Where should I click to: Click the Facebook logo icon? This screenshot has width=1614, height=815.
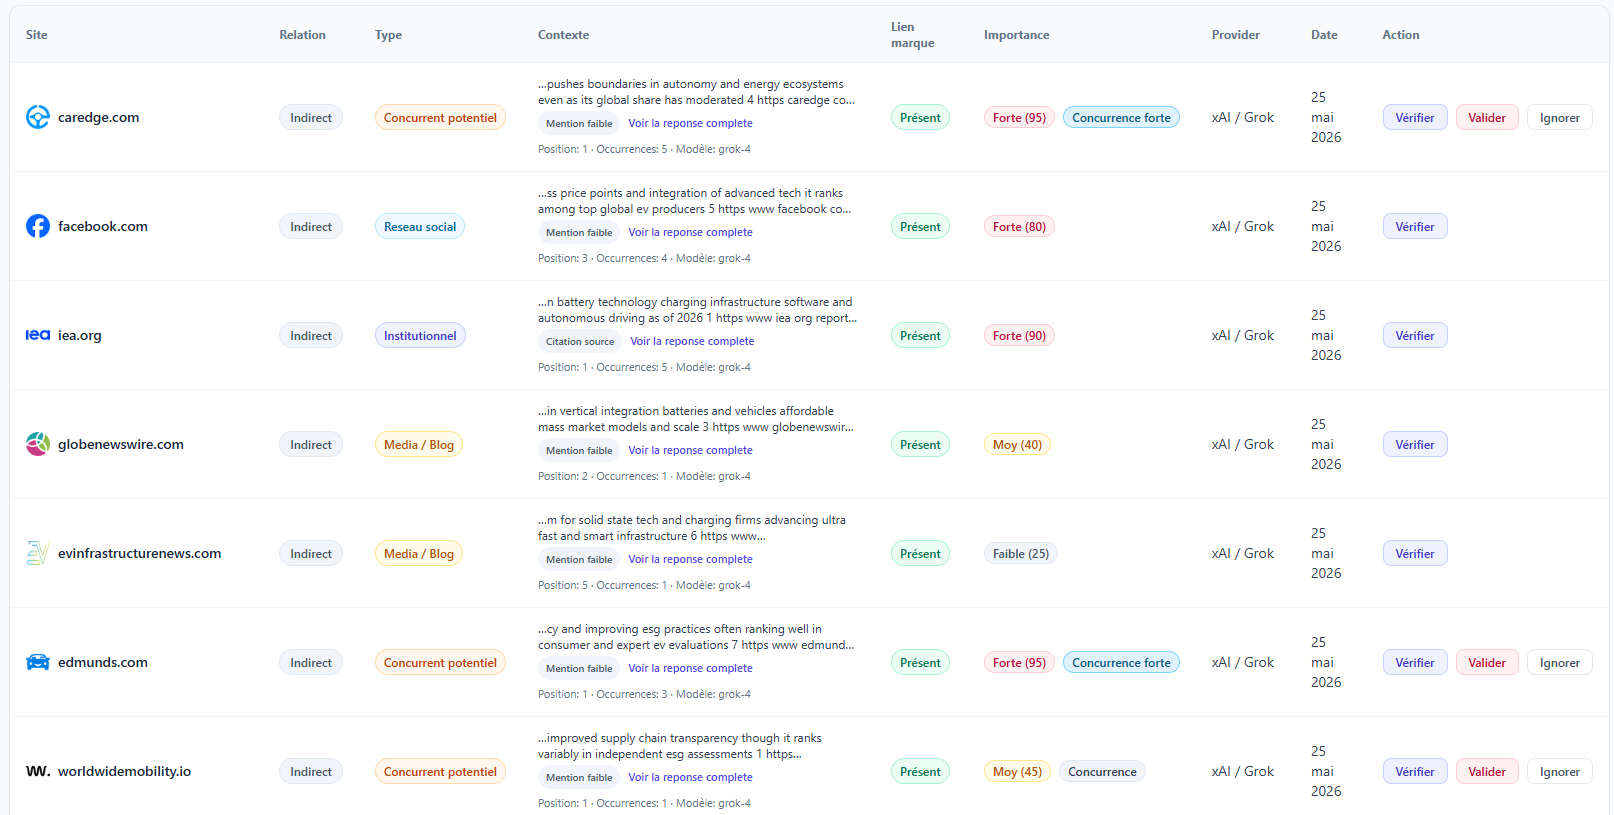click(38, 226)
